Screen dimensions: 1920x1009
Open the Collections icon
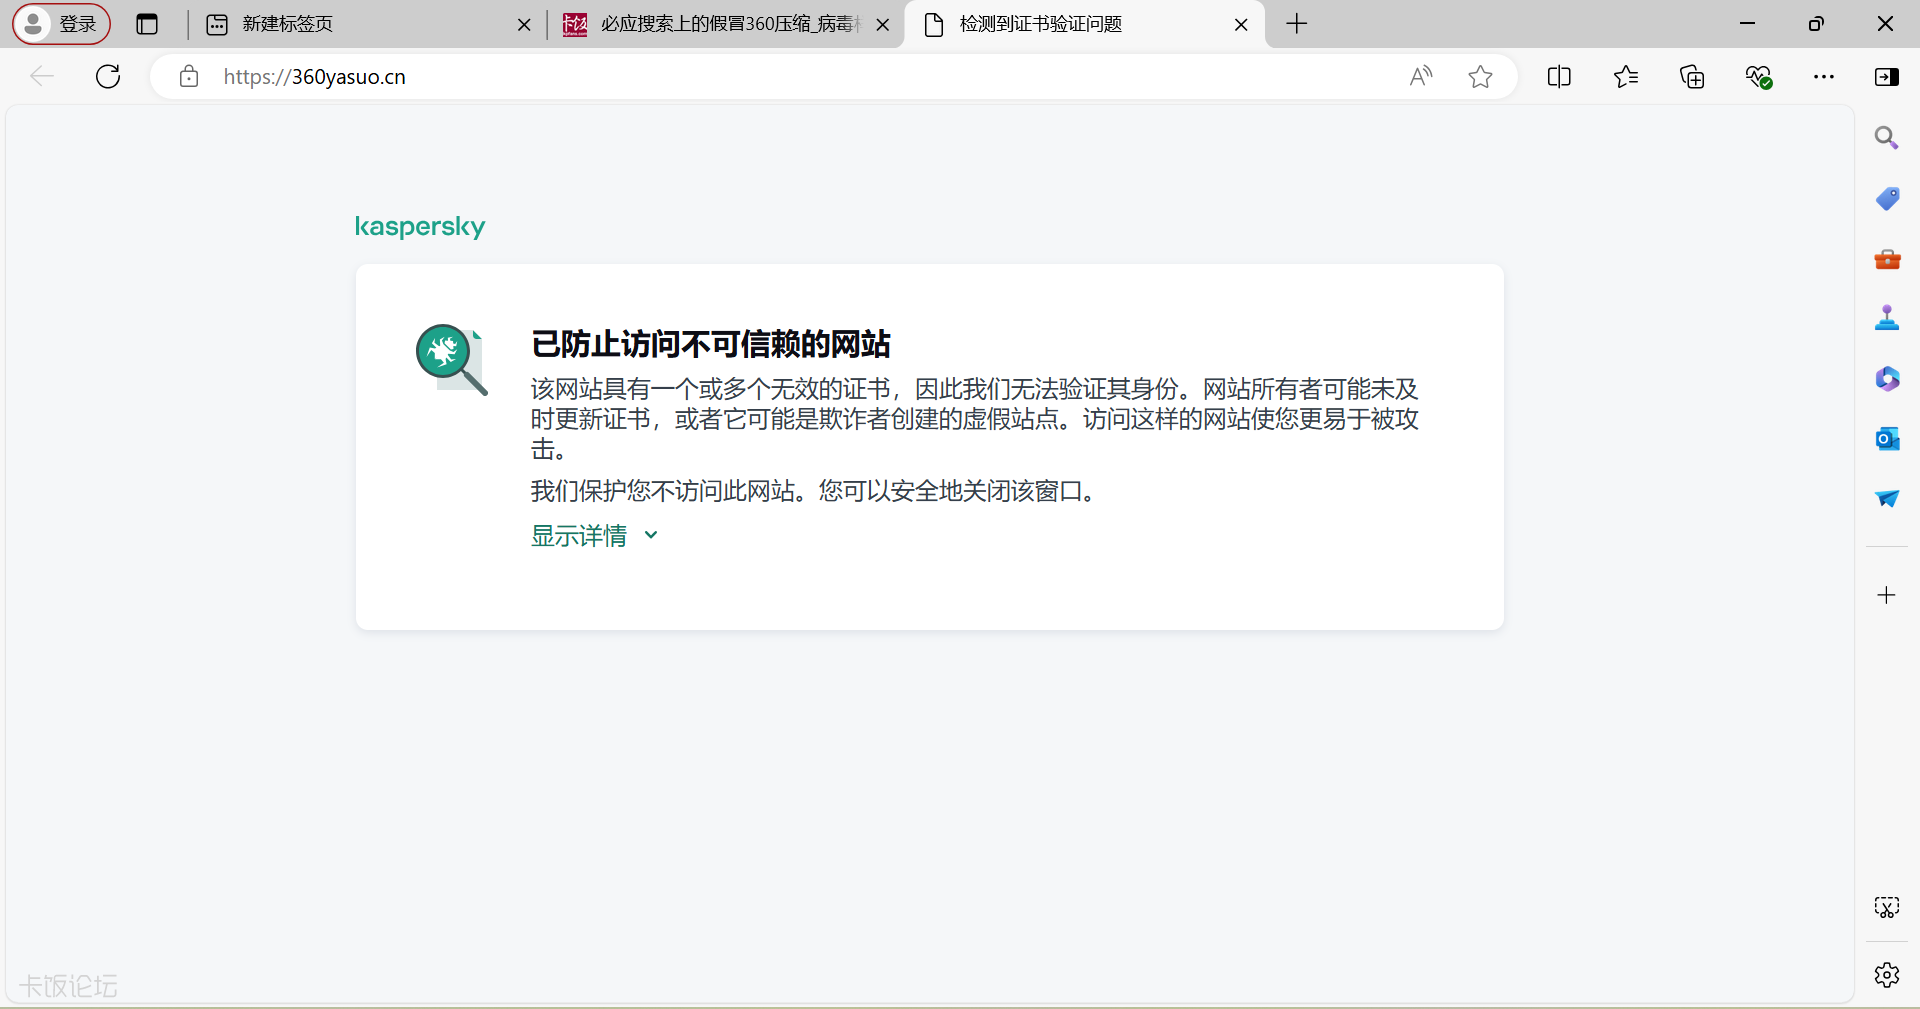tap(1692, 77)
